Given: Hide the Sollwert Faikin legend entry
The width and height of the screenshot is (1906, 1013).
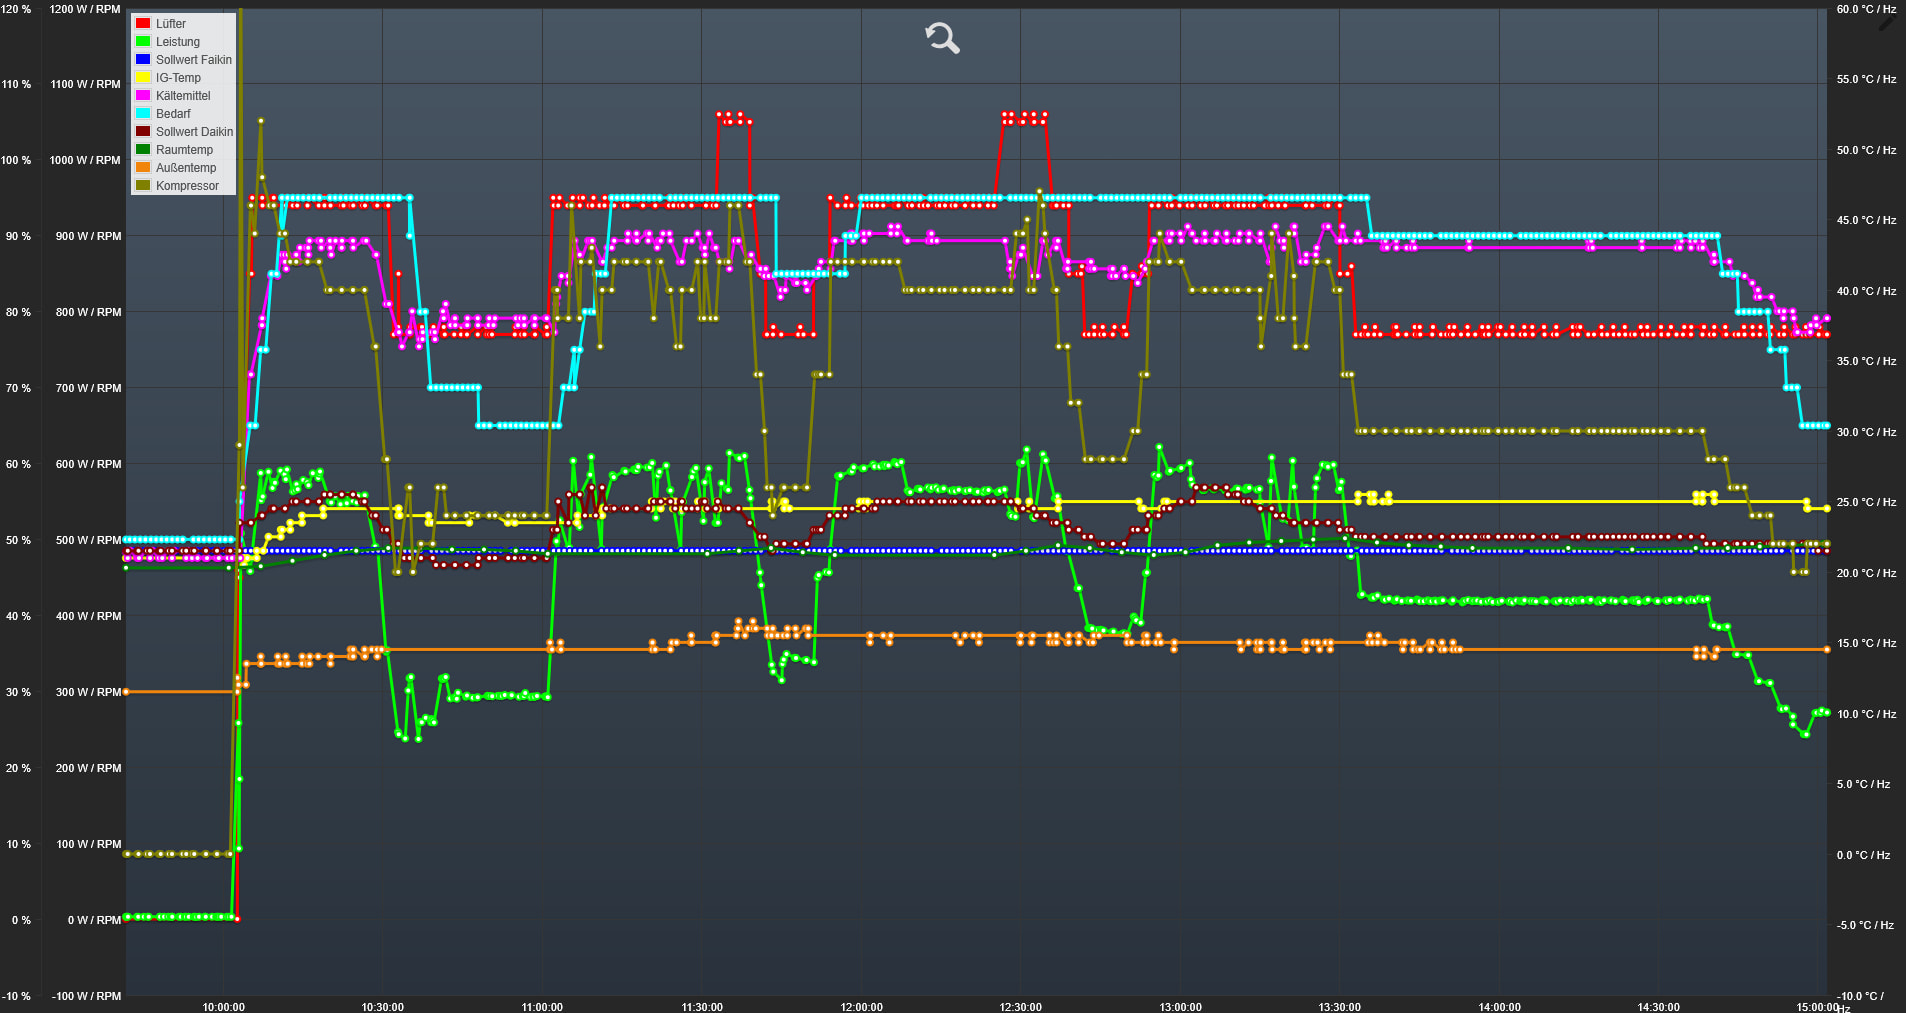Looking at the screenshot, I should [x=193, y=60].
